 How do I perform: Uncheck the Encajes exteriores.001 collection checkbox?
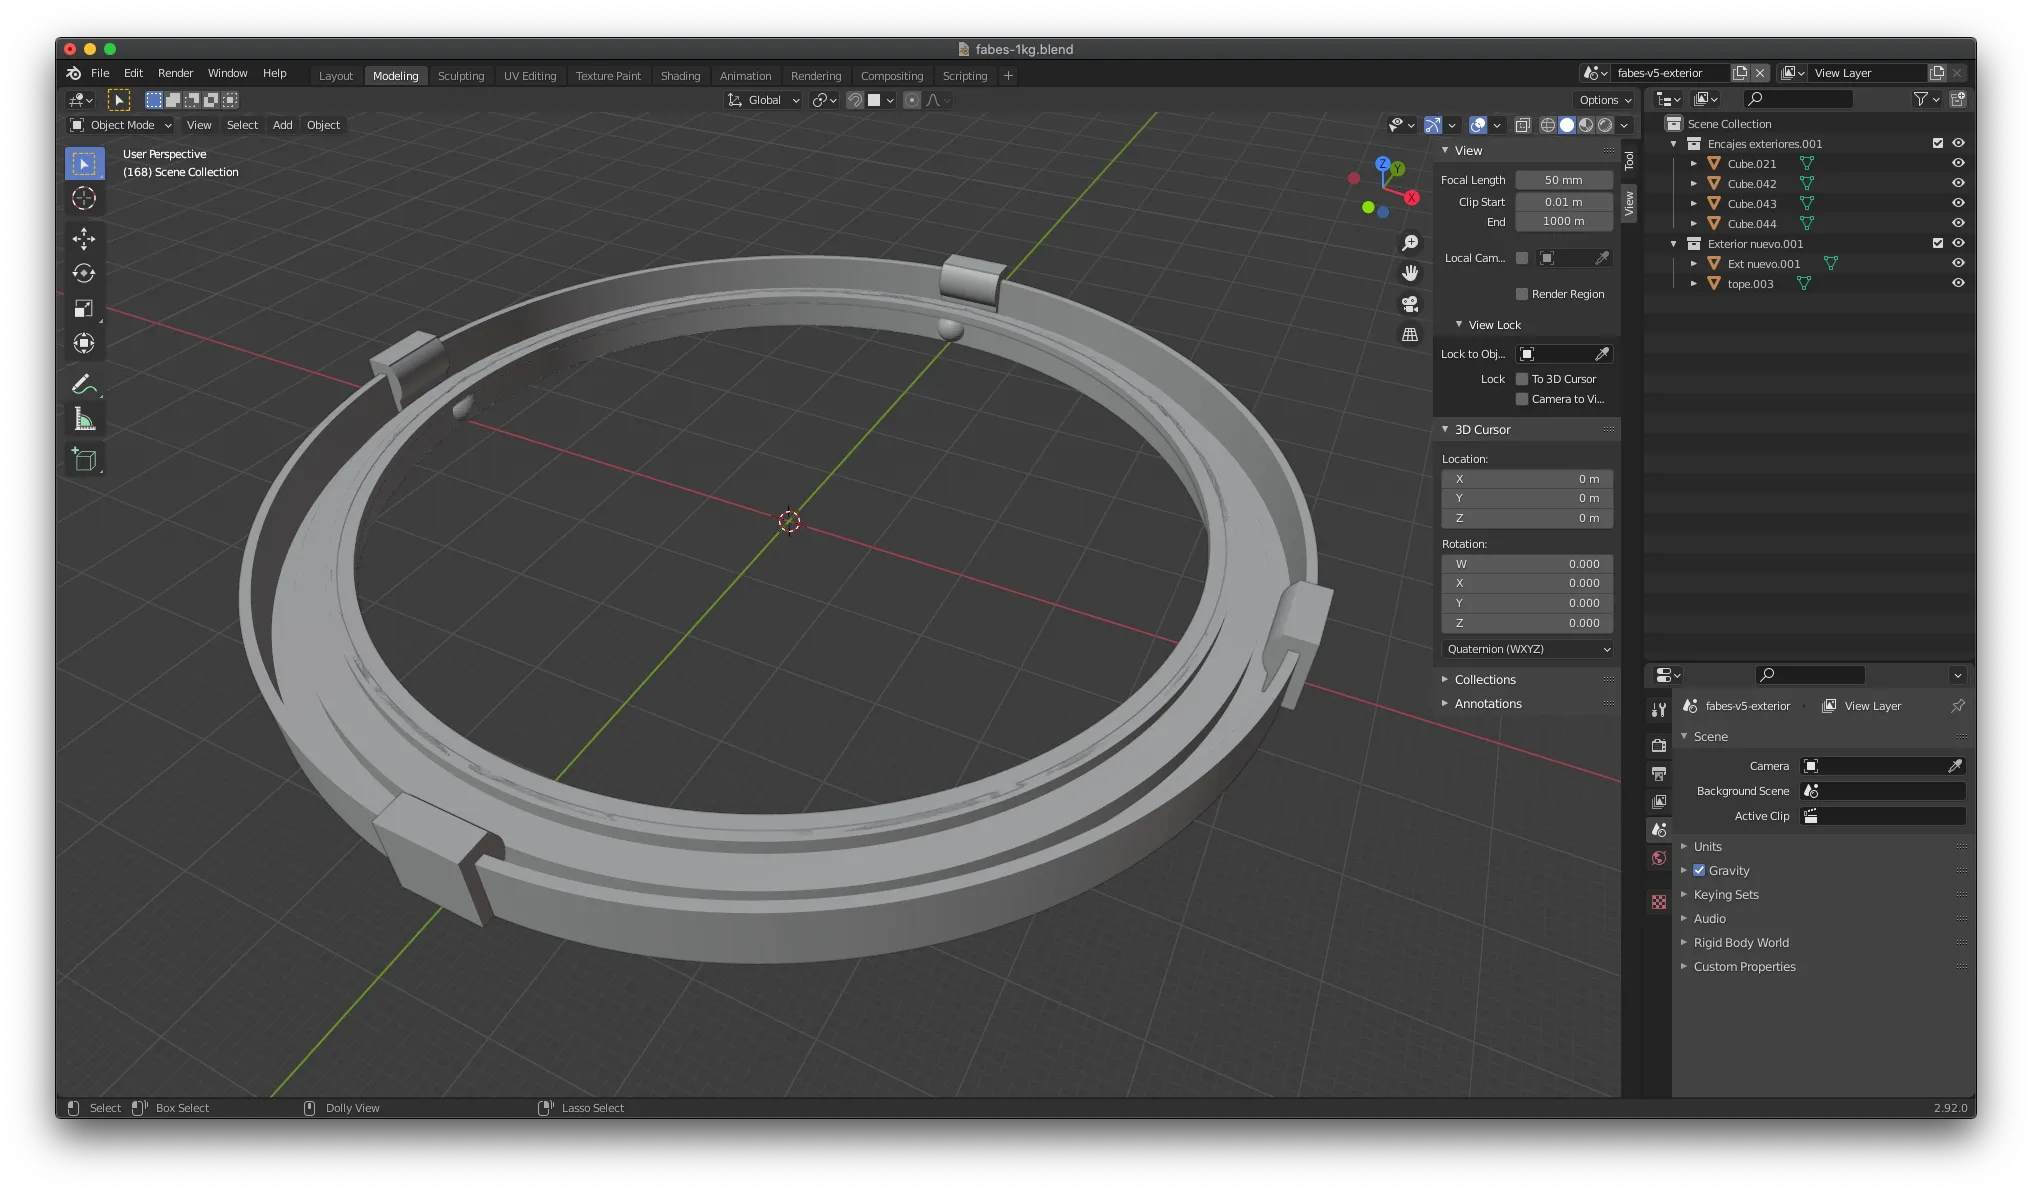tap(1937, 143)
